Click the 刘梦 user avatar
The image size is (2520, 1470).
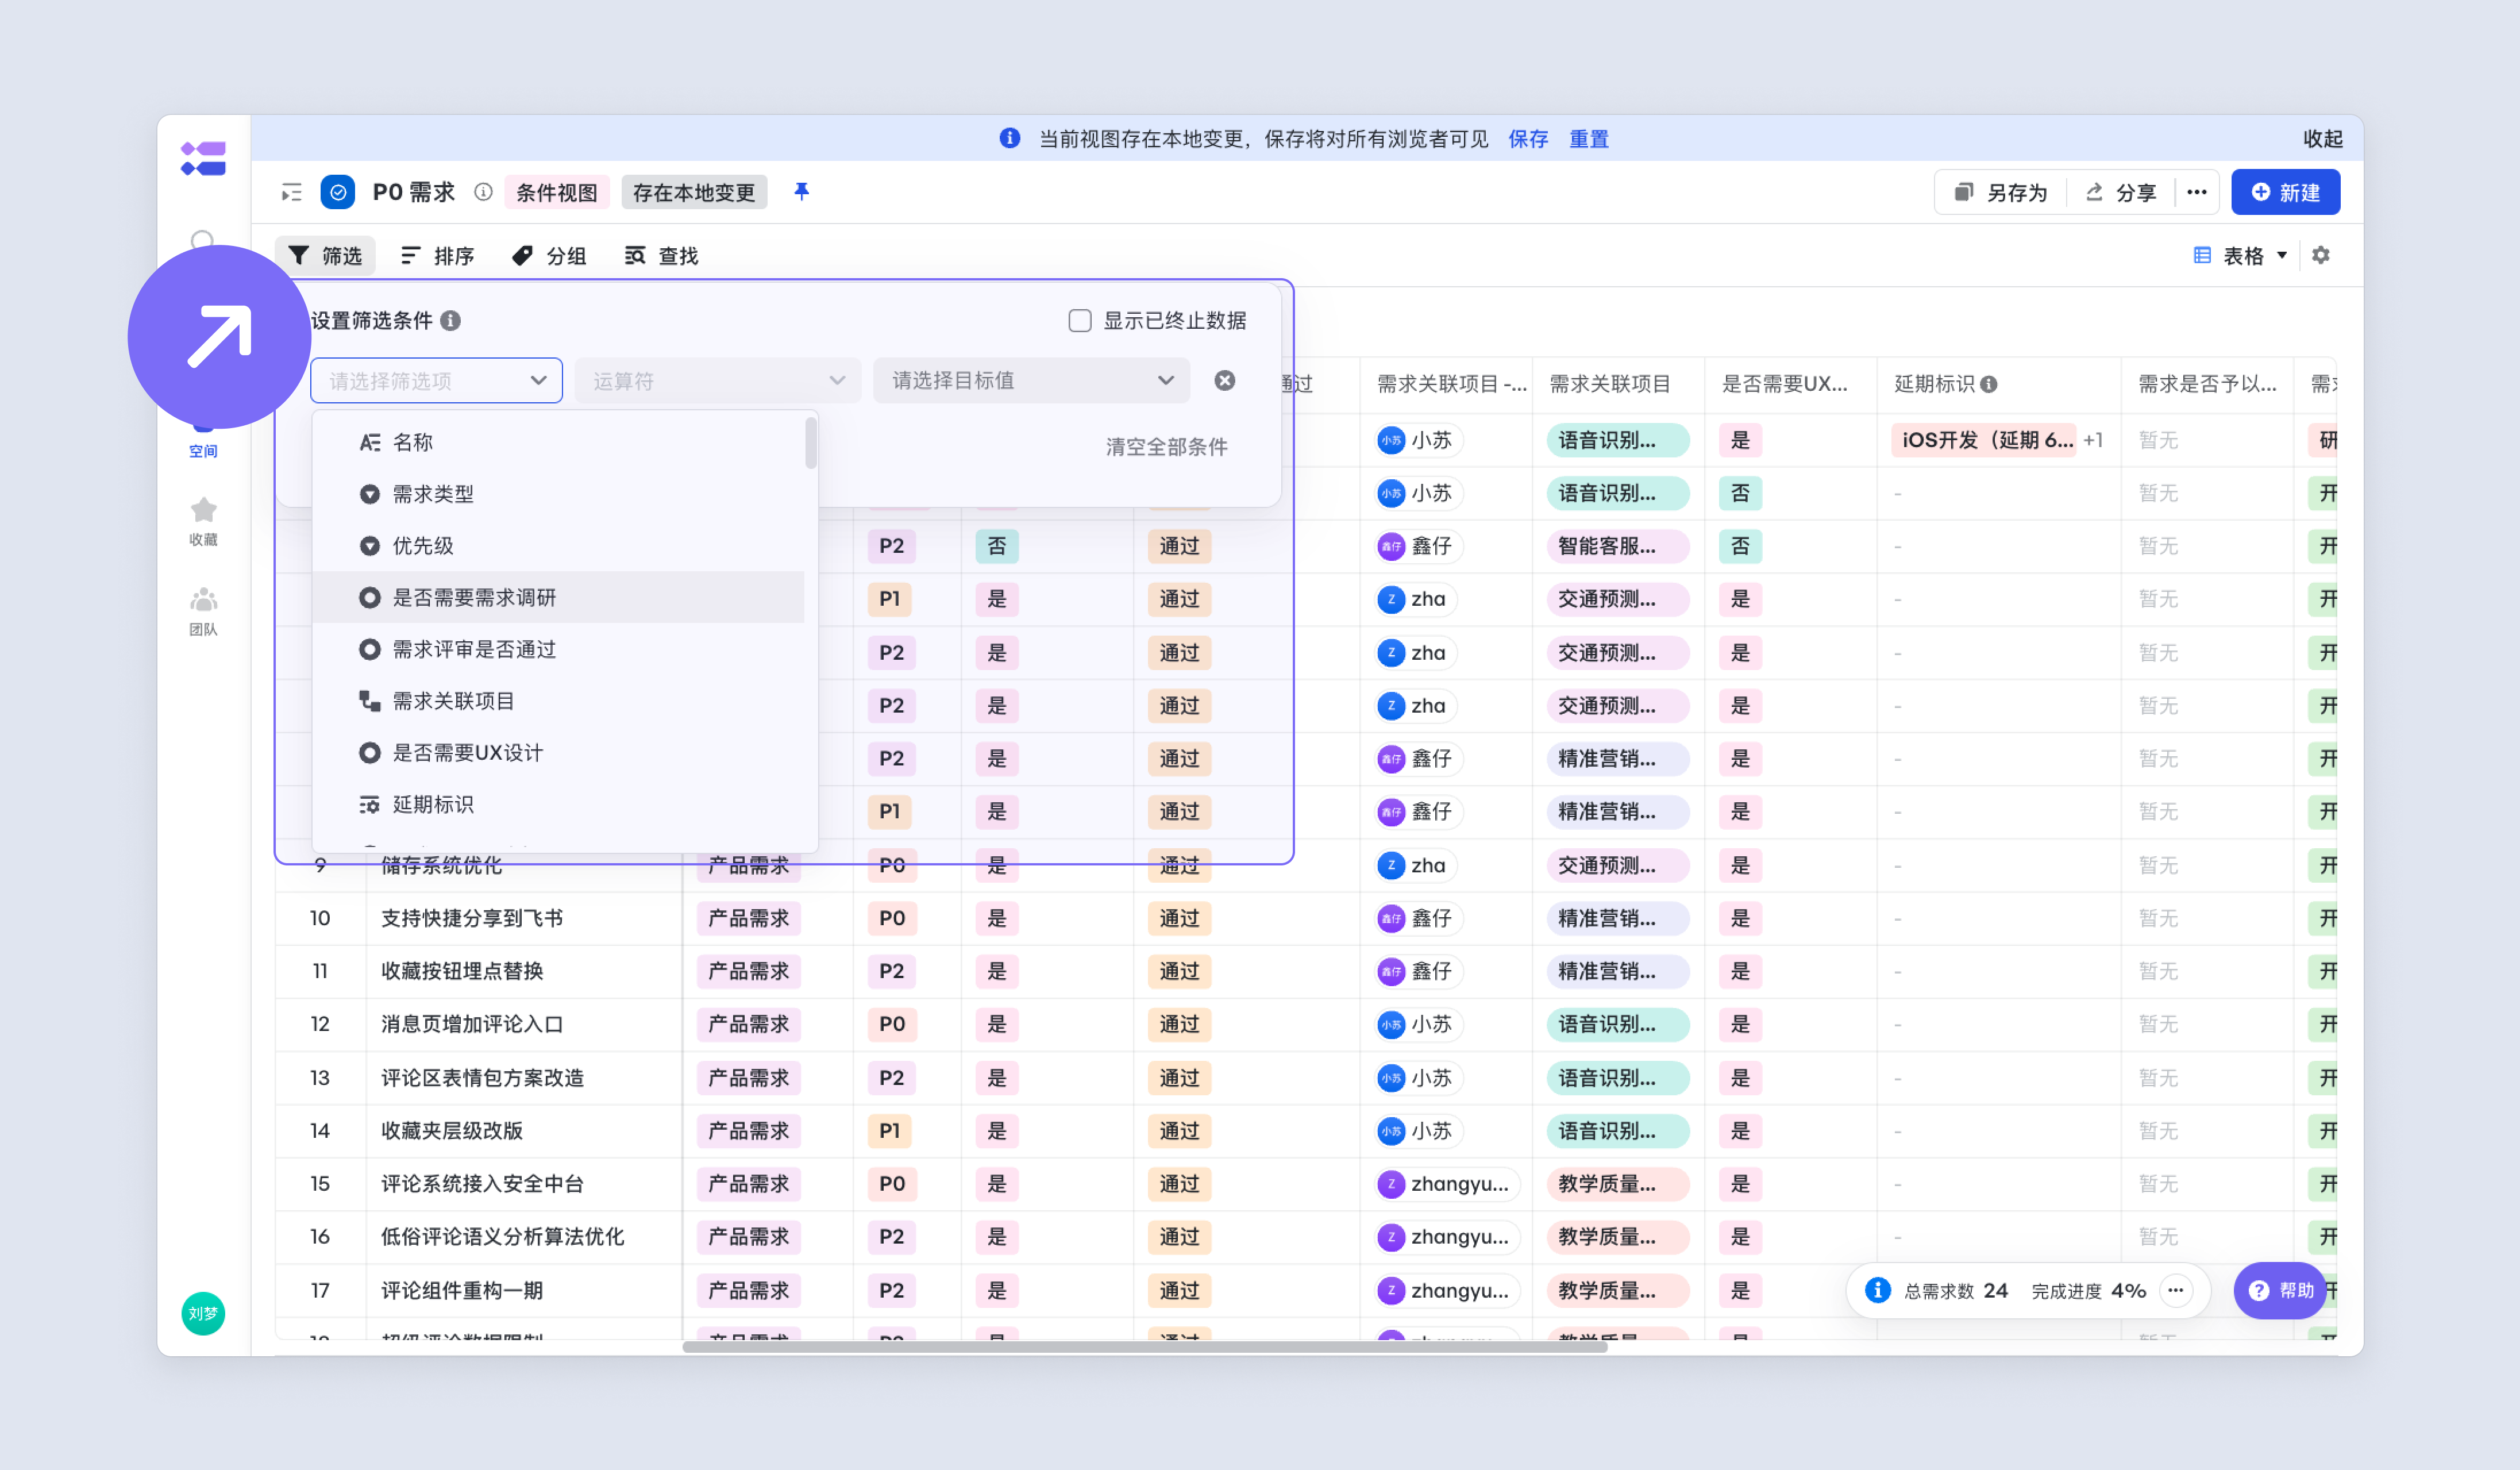click(x=203, y=1313)
